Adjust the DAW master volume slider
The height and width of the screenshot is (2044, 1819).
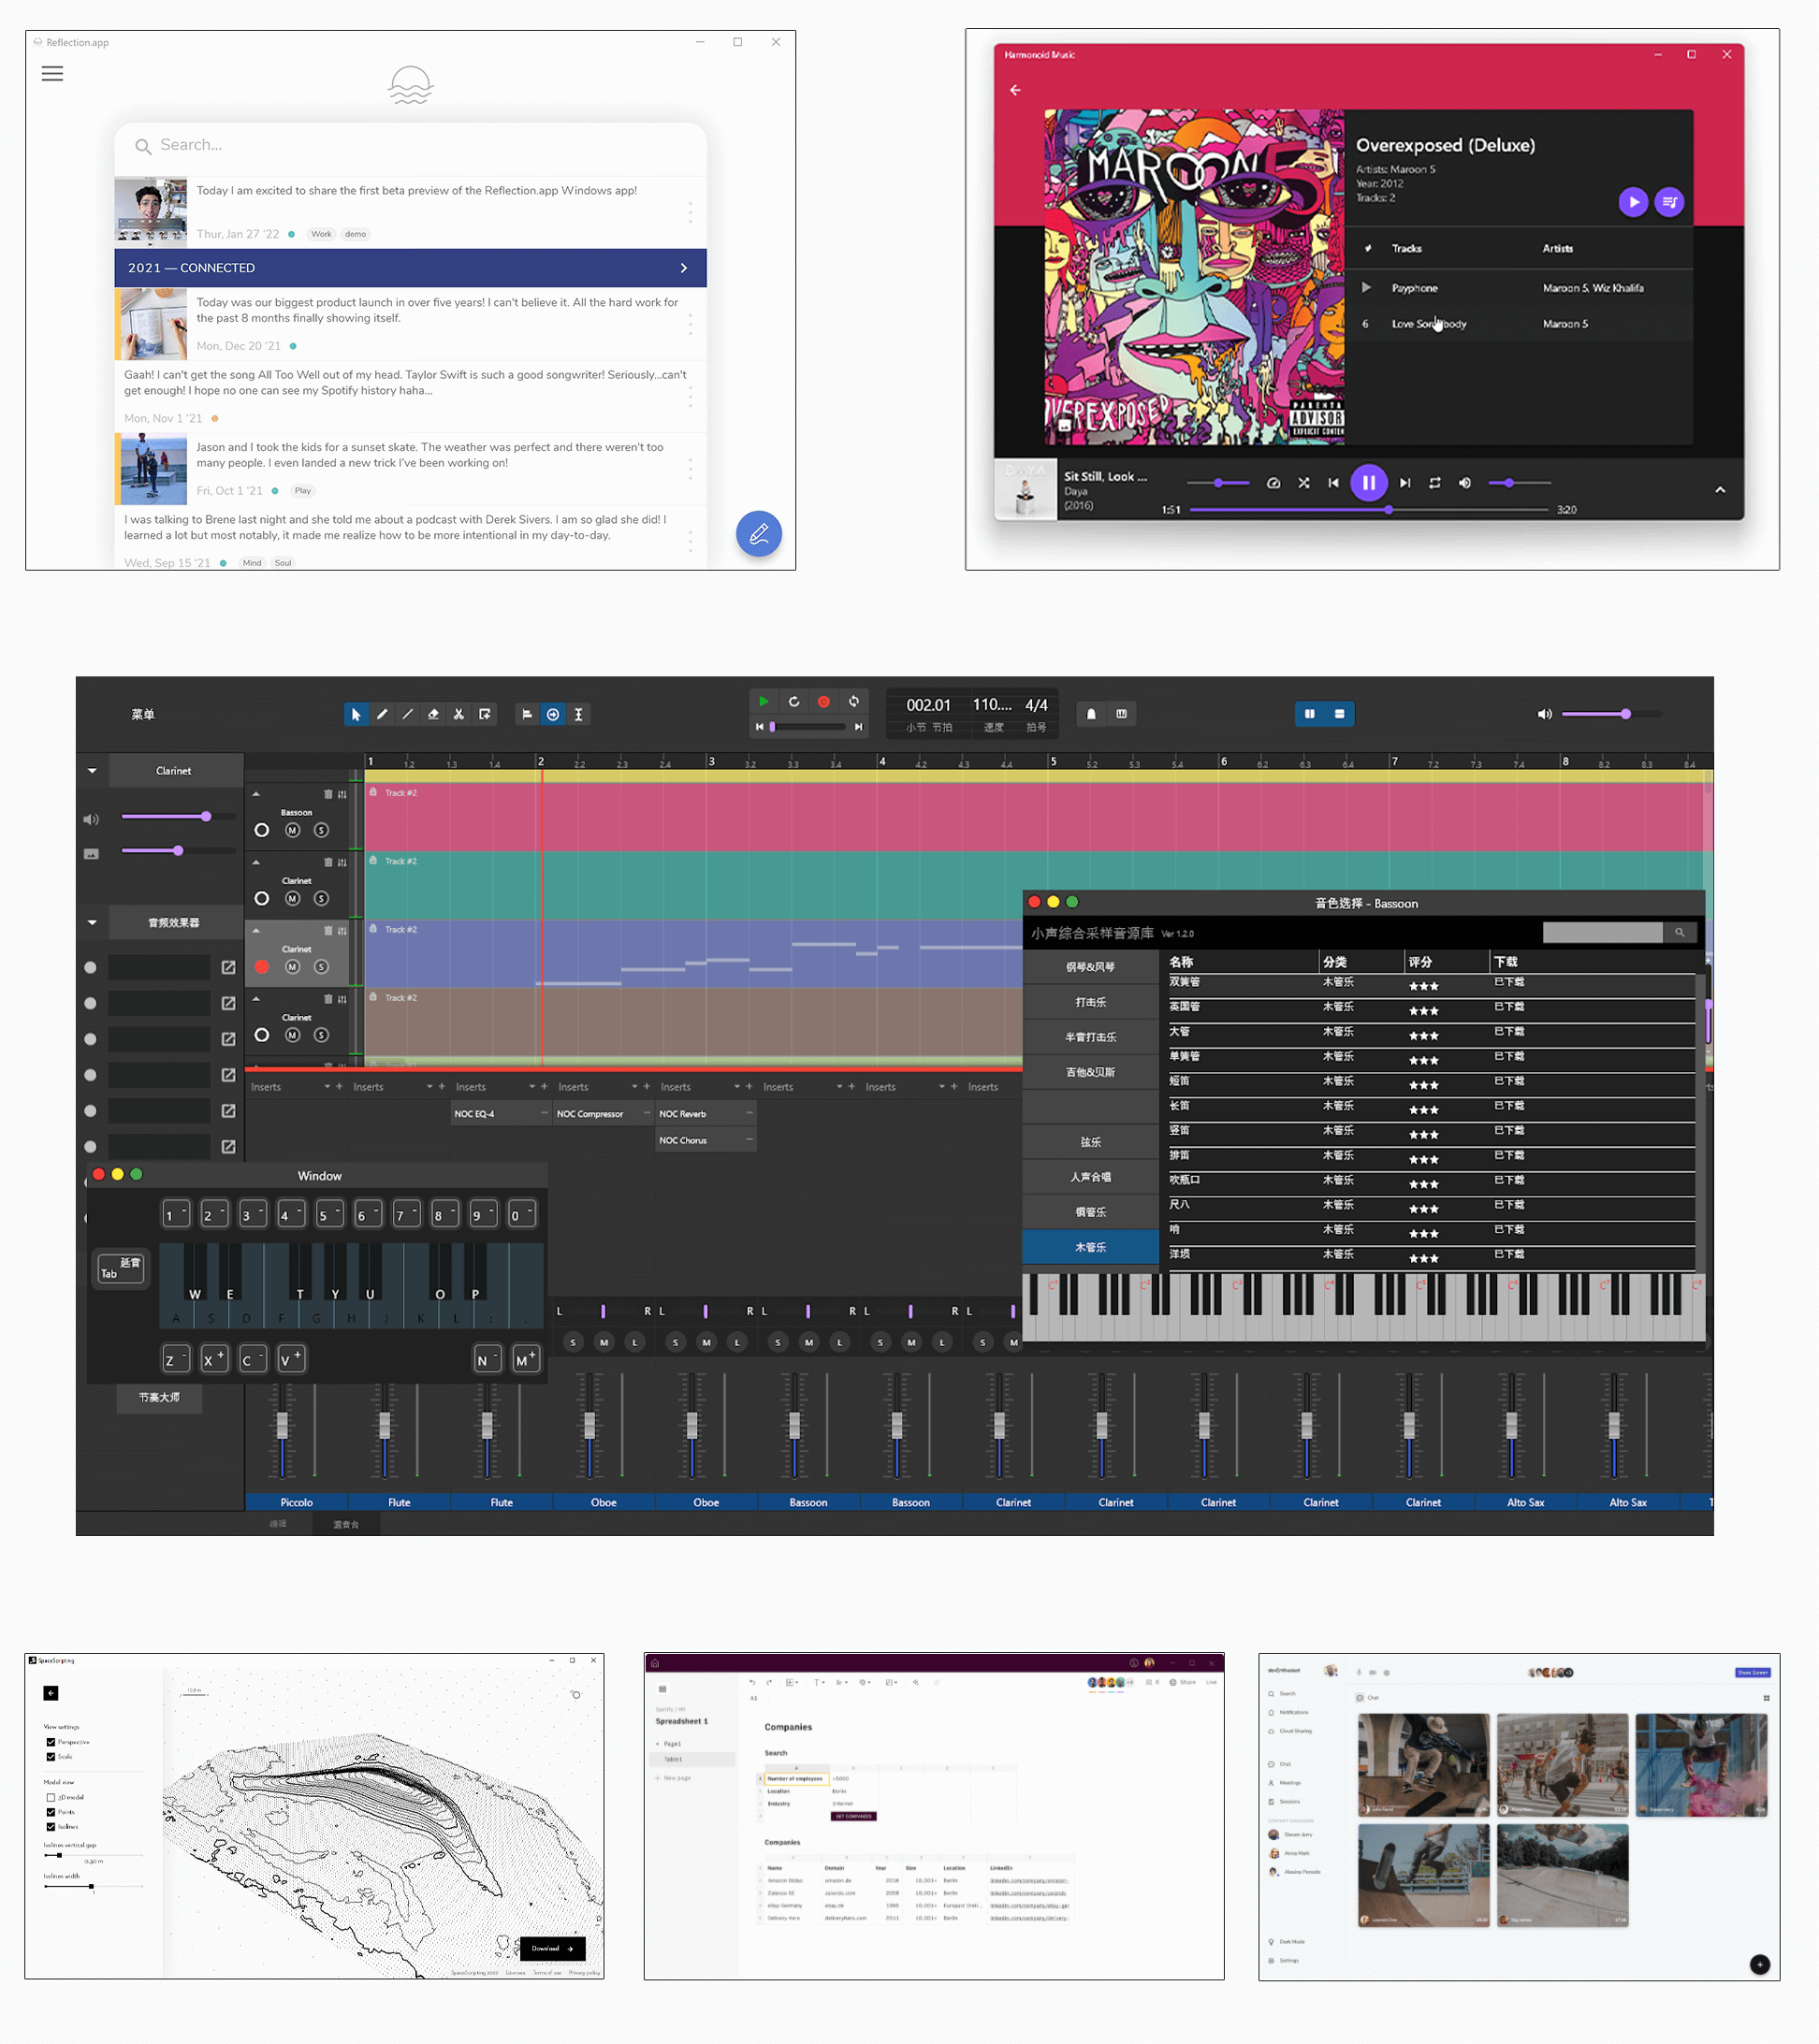click(1626, 714)
